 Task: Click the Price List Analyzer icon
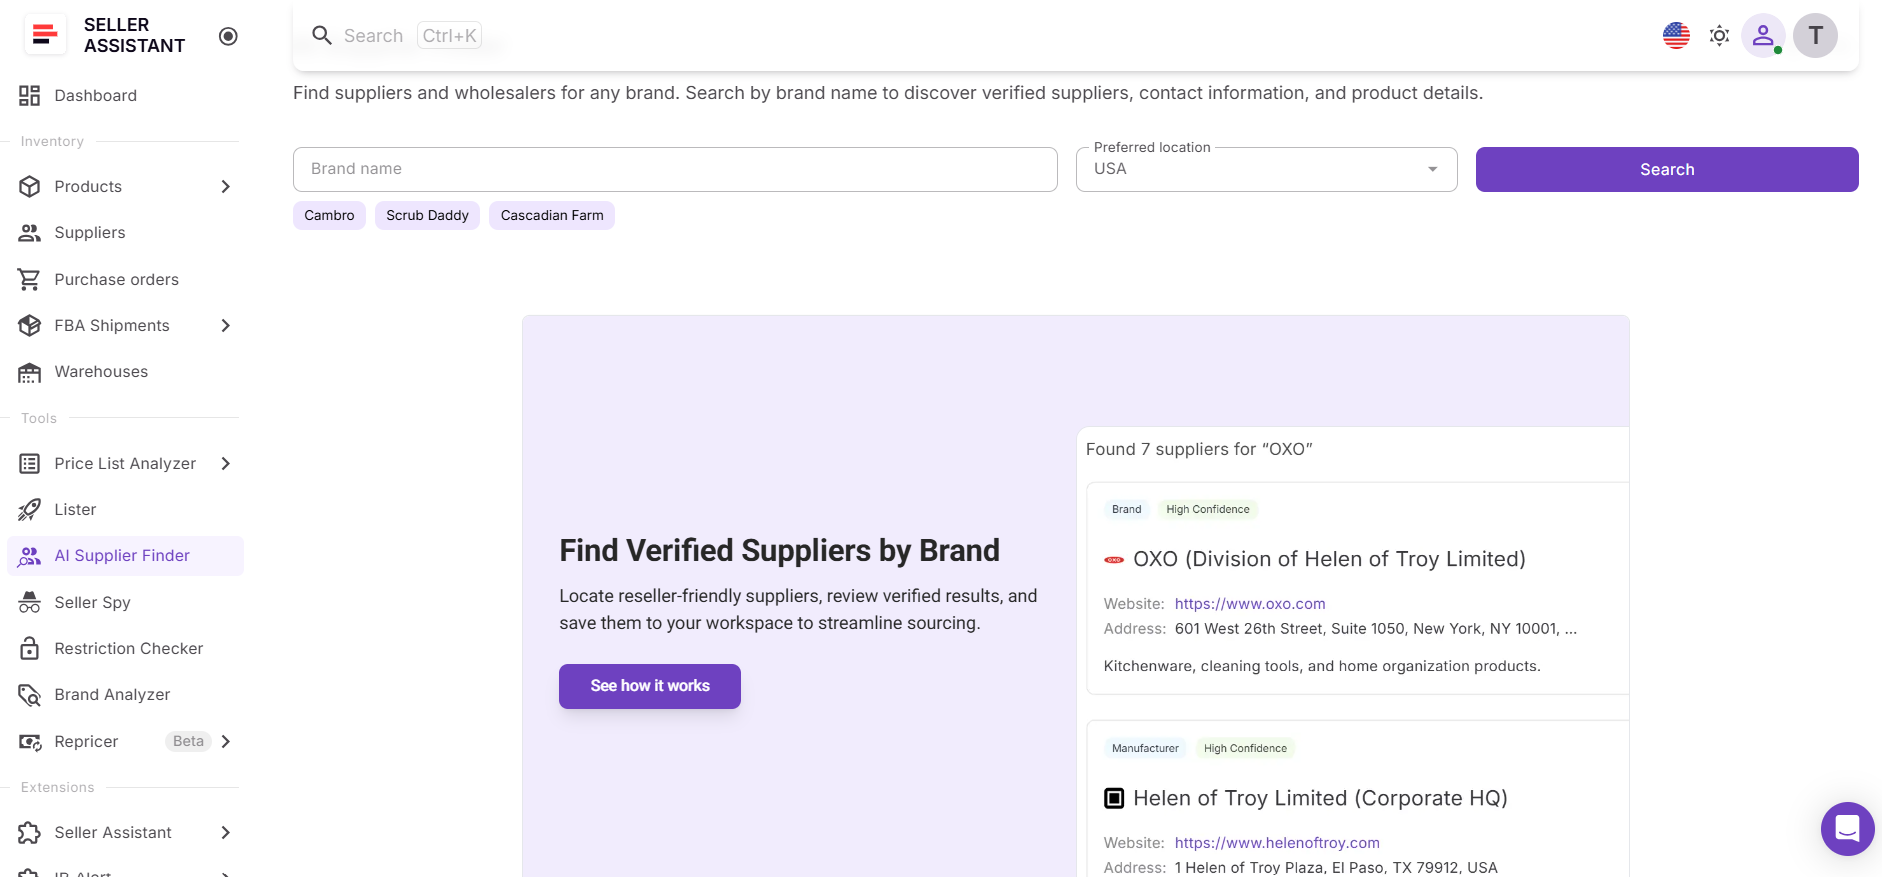30,463
